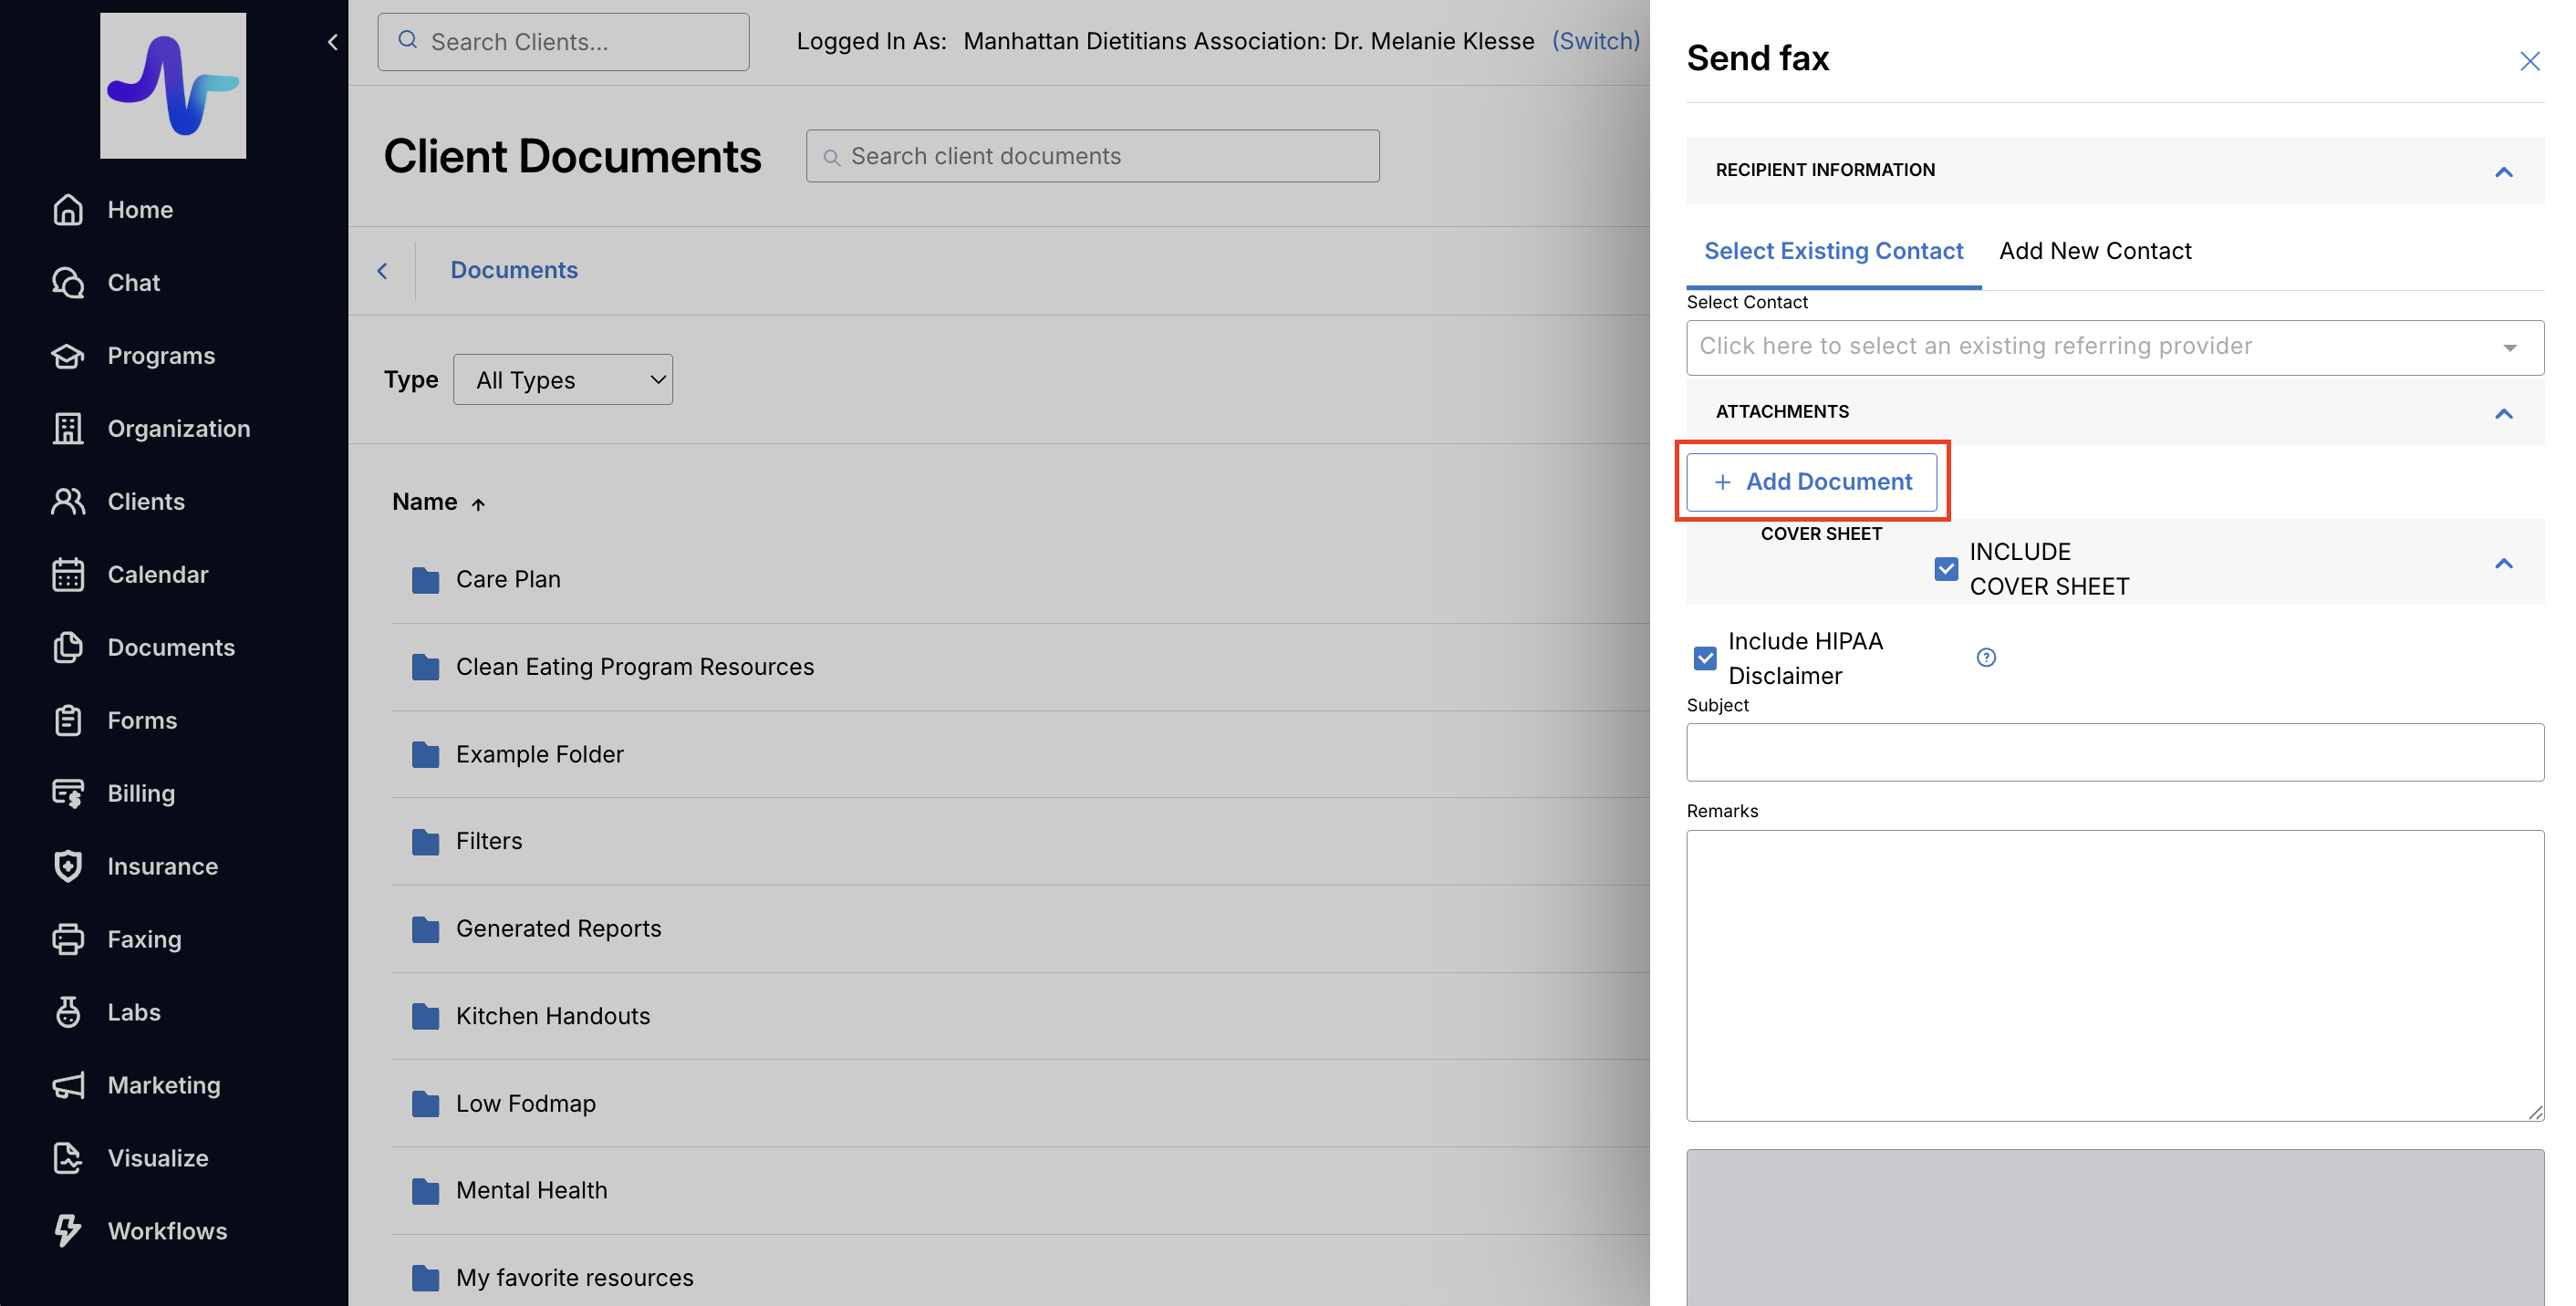Open the Marketing megaphone icon
This screenshot has height=1306, width=2576.
[x=68, y=1085]
